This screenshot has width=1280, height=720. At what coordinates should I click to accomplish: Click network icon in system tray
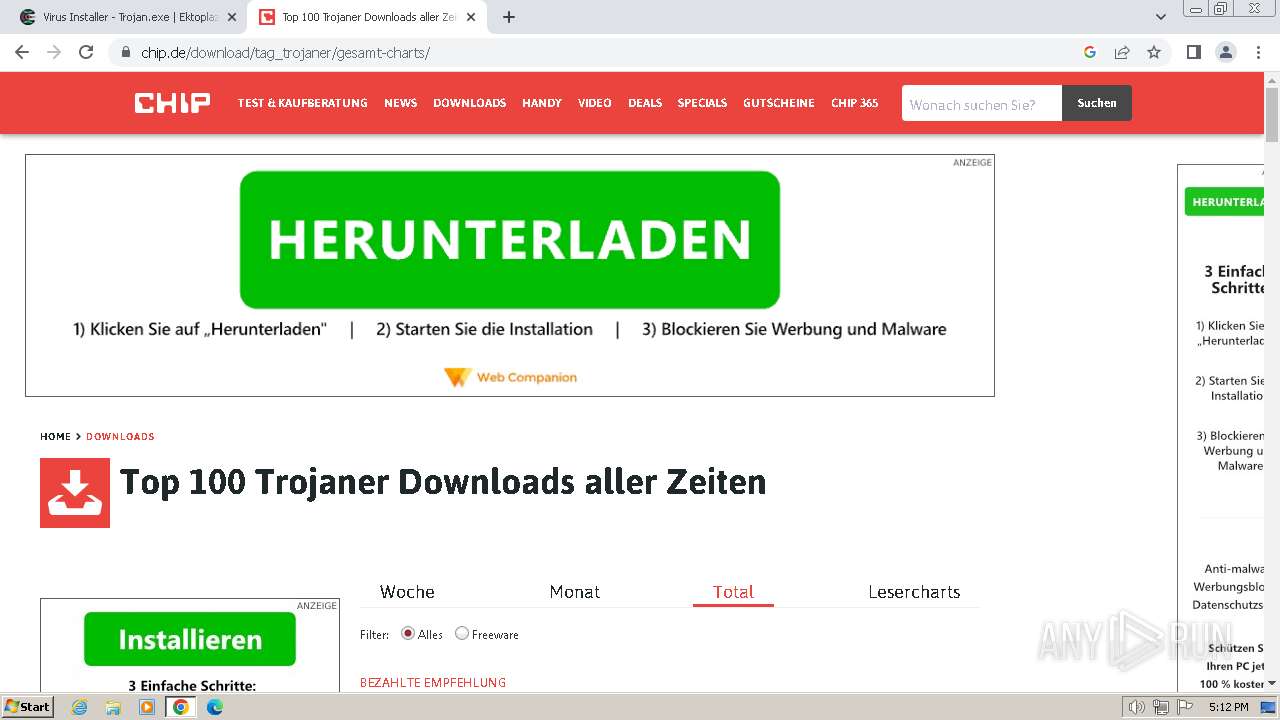1161,707
